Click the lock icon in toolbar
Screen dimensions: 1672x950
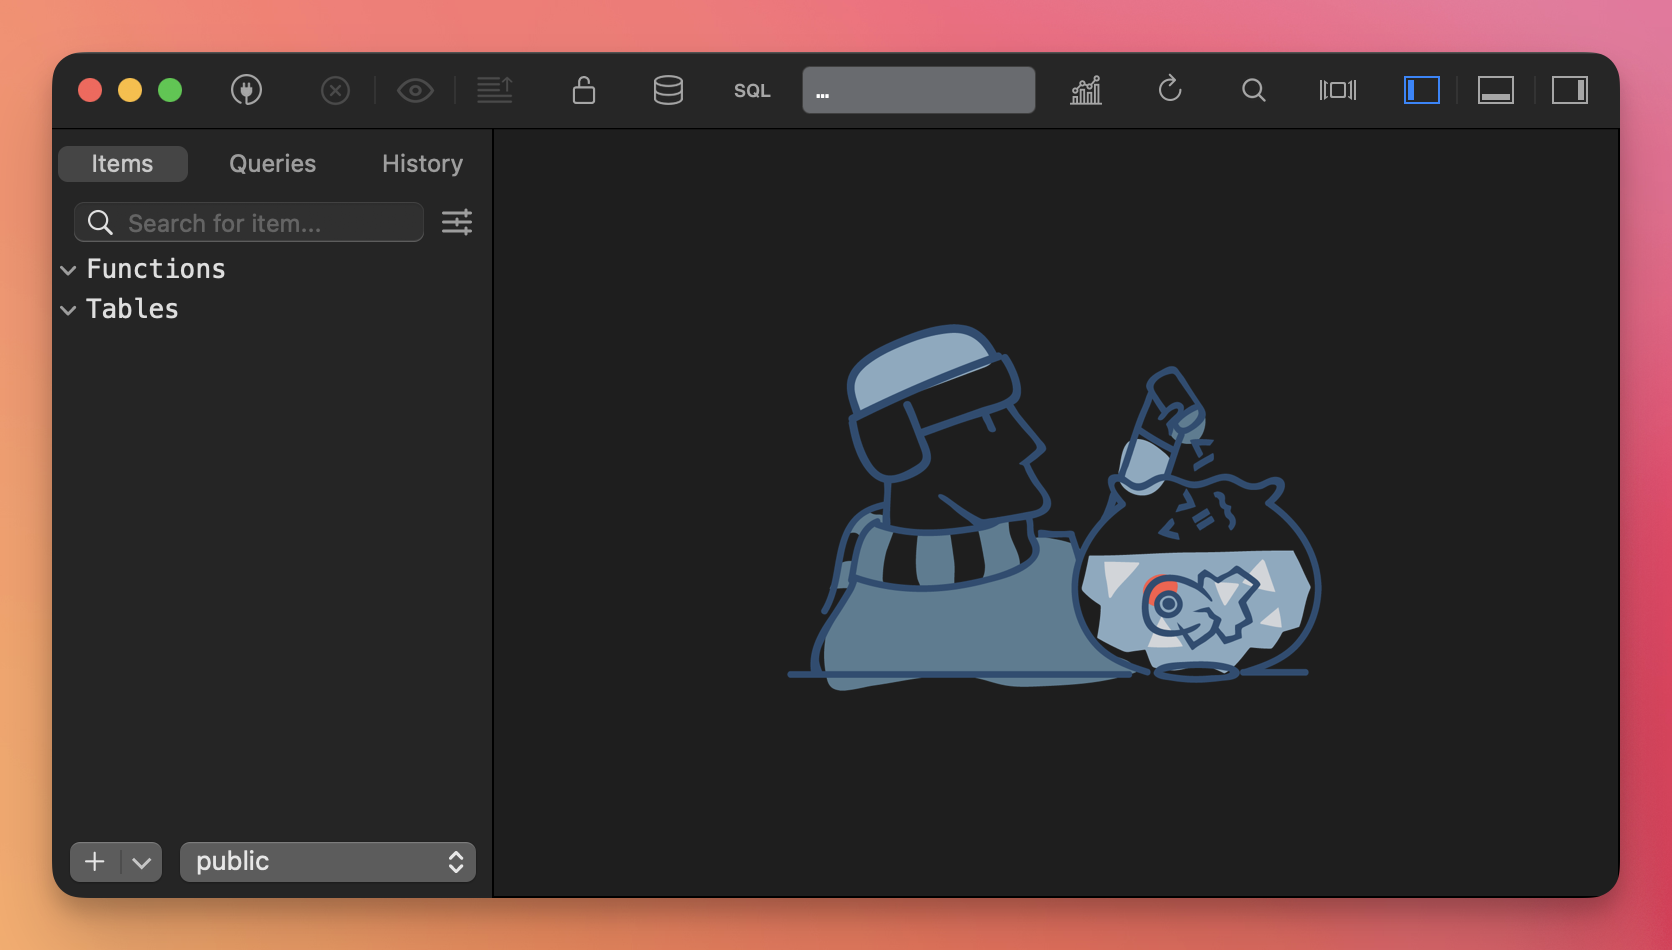pyautogui.click(x=584, y=90)
